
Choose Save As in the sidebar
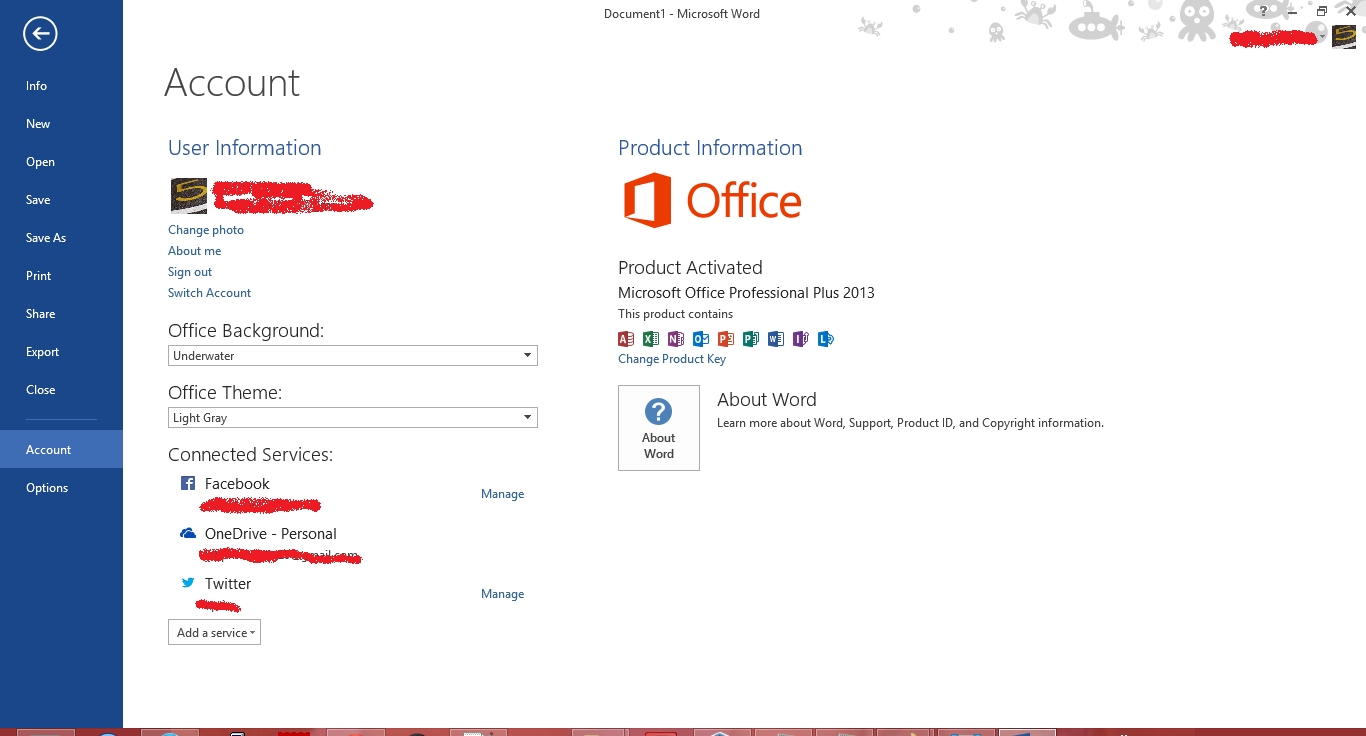61,238
